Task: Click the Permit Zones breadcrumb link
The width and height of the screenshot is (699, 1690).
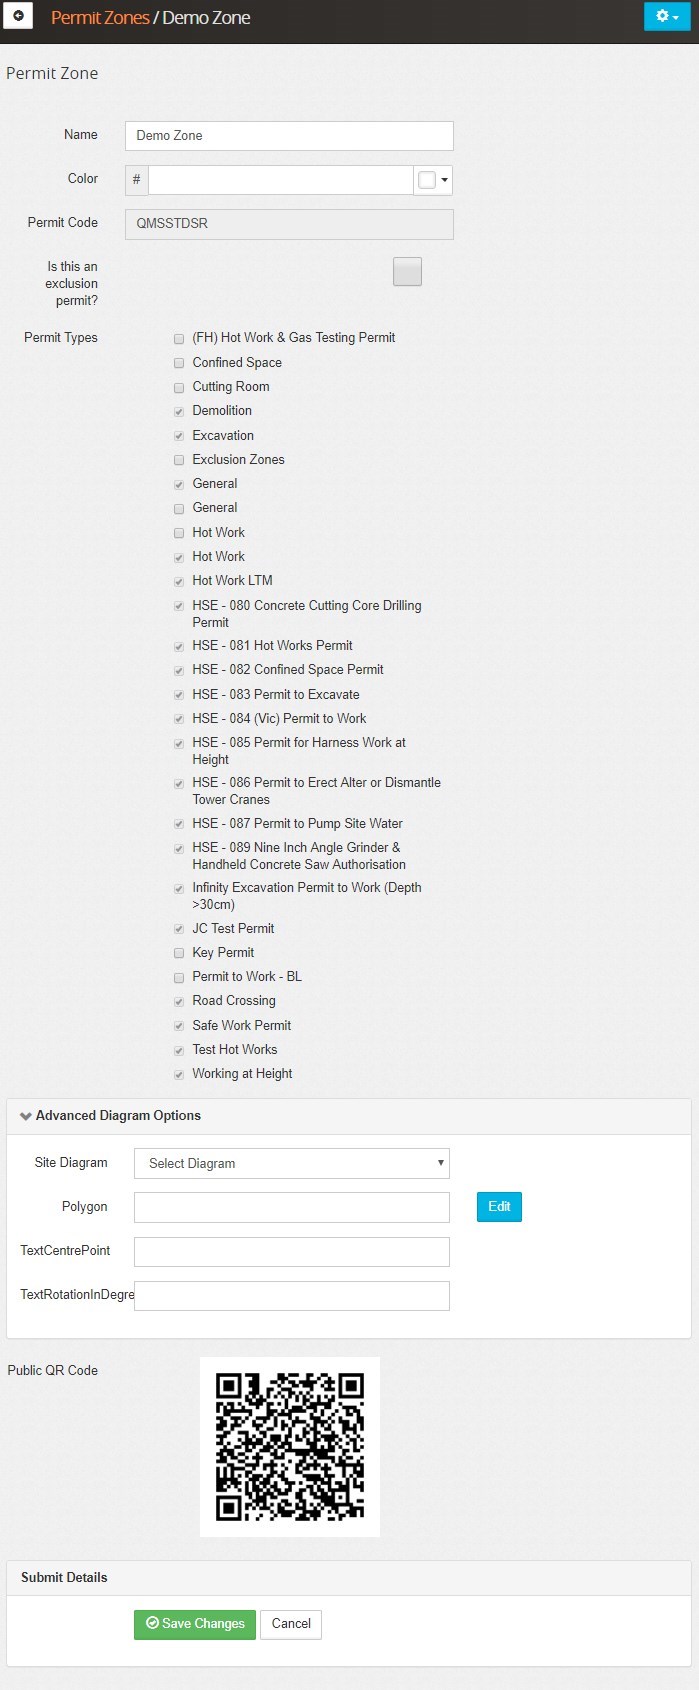Action: tap(100, 18)
